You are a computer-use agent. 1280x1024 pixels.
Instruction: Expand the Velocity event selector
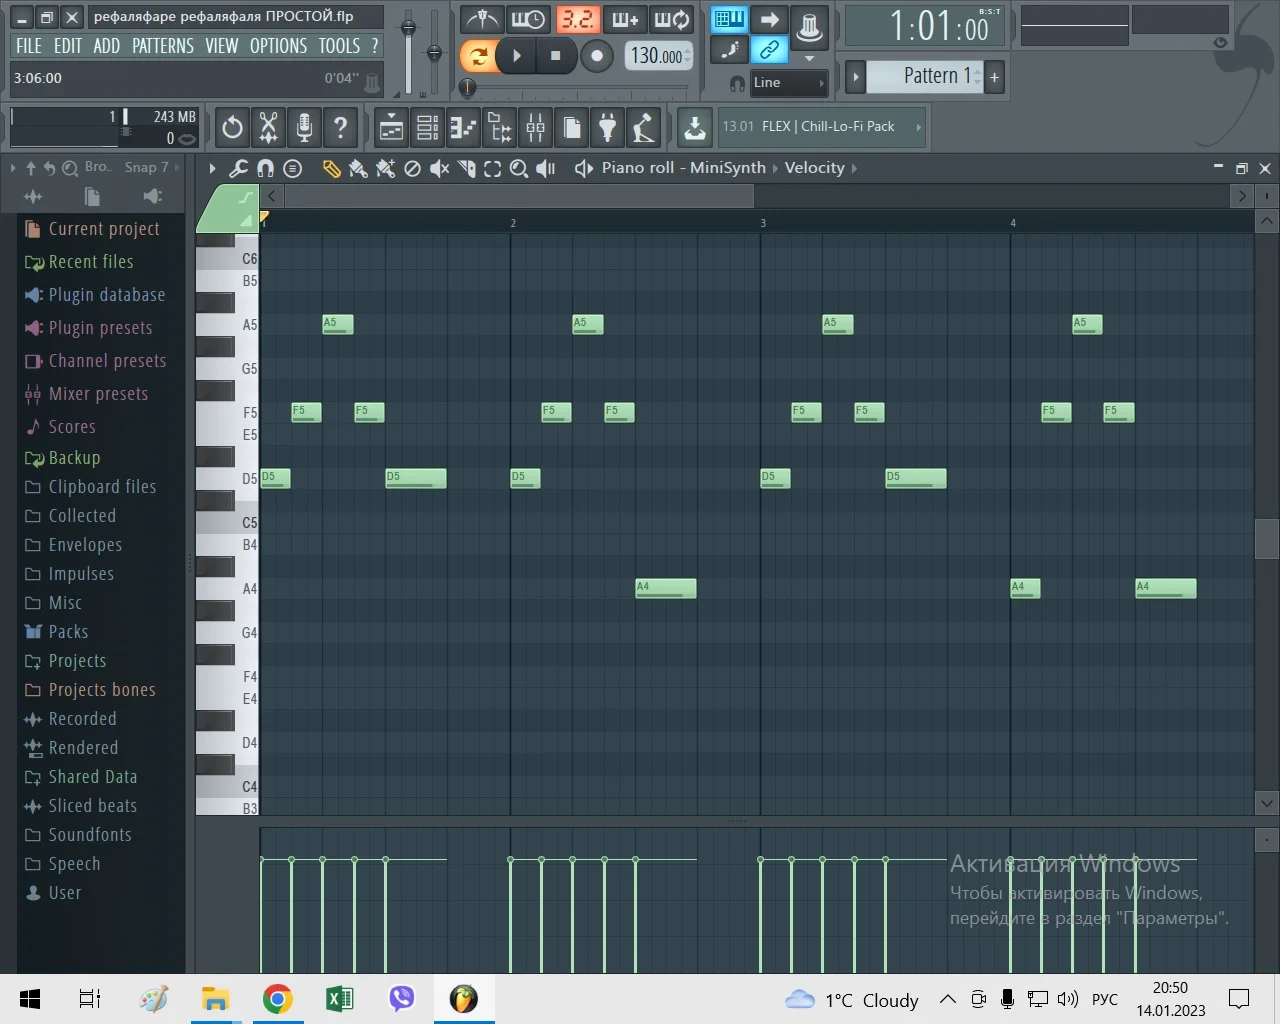815,168
